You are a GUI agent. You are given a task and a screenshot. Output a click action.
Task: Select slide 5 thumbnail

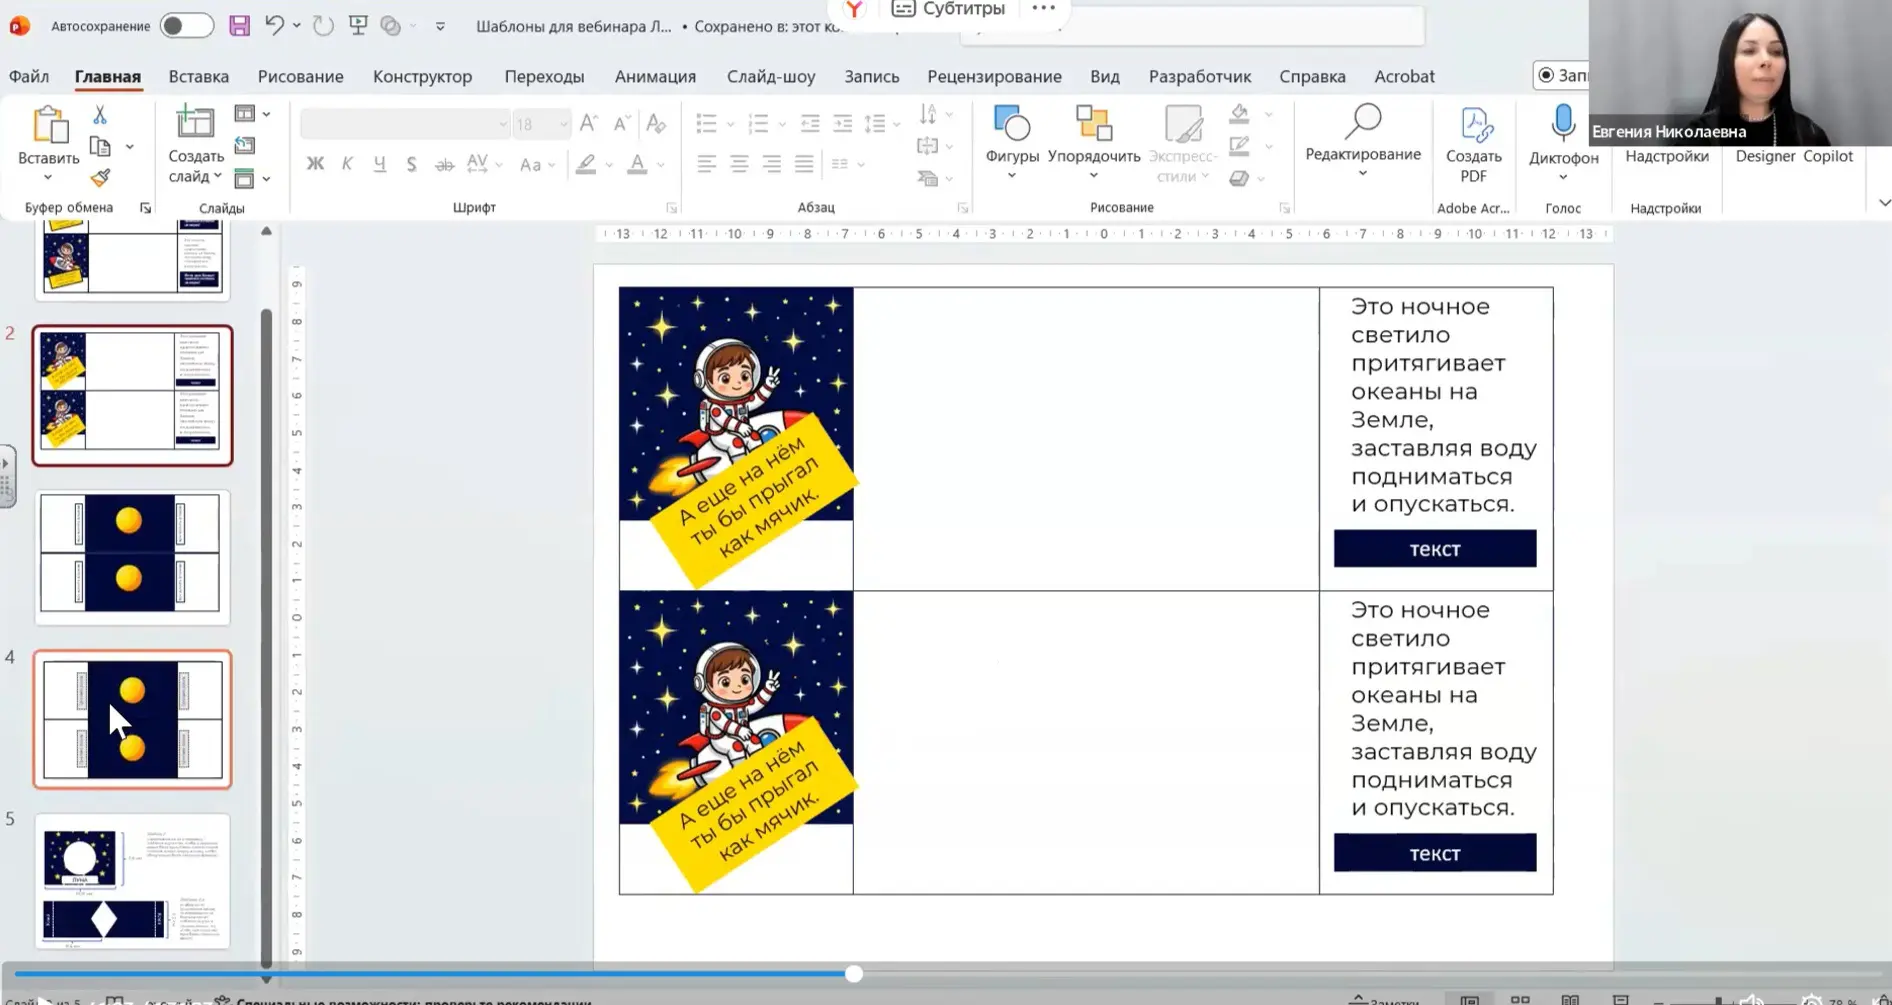click(x=132, y=881)
